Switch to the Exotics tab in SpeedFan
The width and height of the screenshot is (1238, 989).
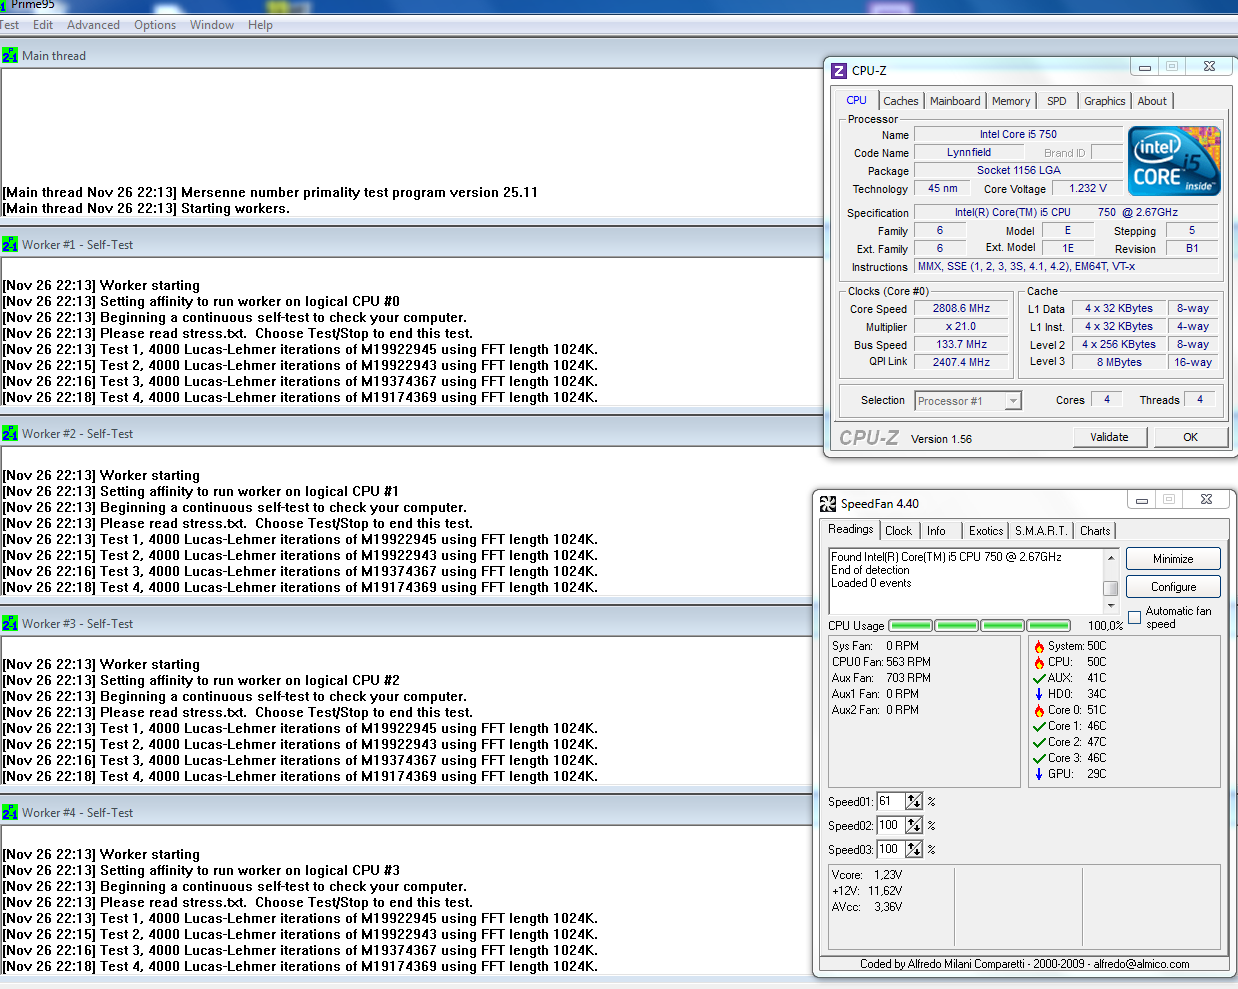click(x=986, y=531)
